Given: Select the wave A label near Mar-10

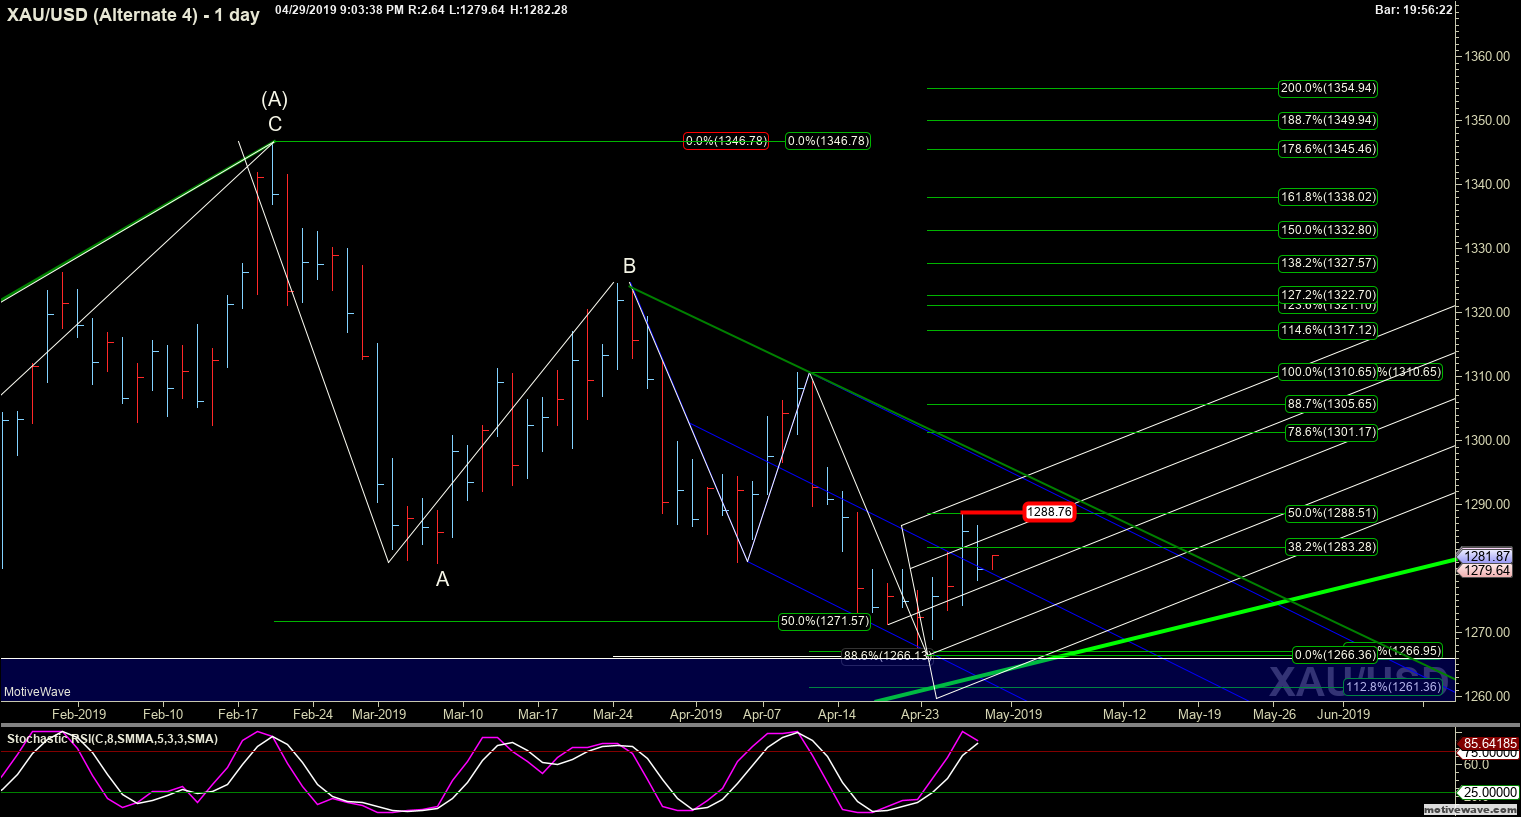Looking at the screenshot, I should pos(442,579).
